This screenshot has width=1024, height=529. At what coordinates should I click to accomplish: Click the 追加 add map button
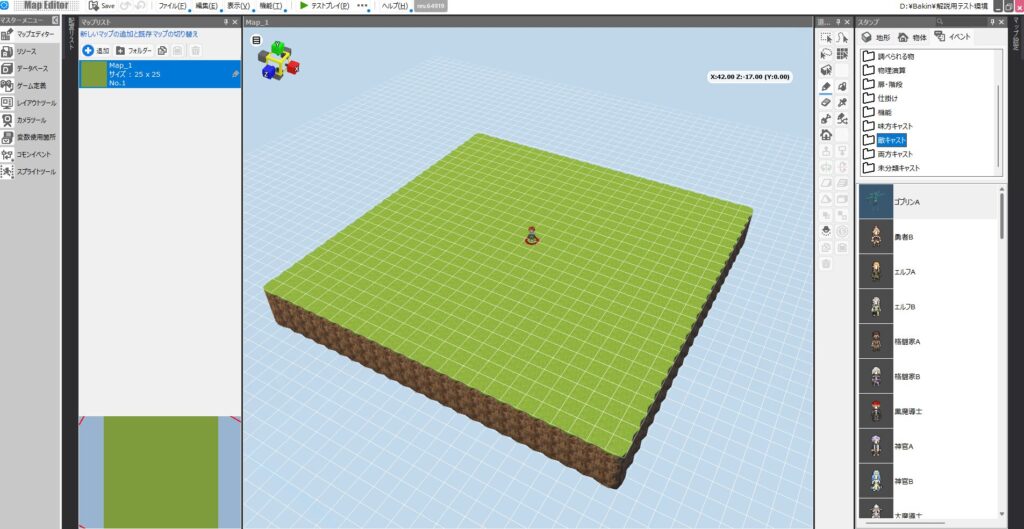coord(96,50)
